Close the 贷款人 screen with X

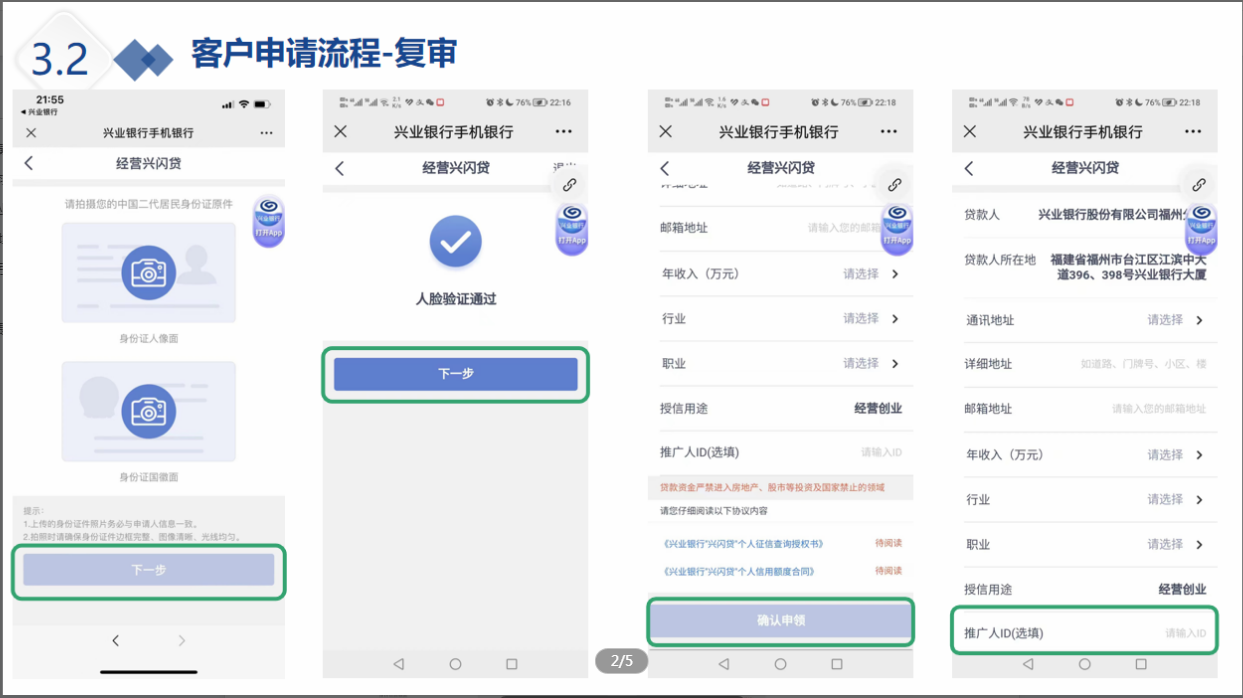coord(969,132)
